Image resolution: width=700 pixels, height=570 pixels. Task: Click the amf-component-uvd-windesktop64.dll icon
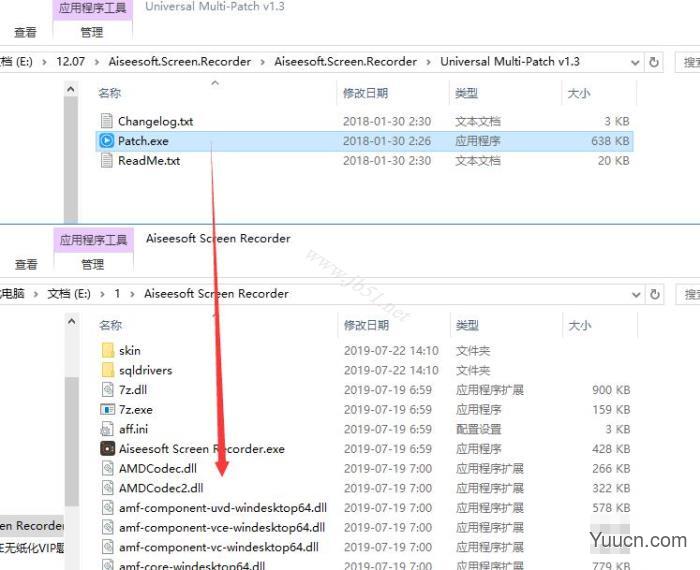(x=108, y=508)
